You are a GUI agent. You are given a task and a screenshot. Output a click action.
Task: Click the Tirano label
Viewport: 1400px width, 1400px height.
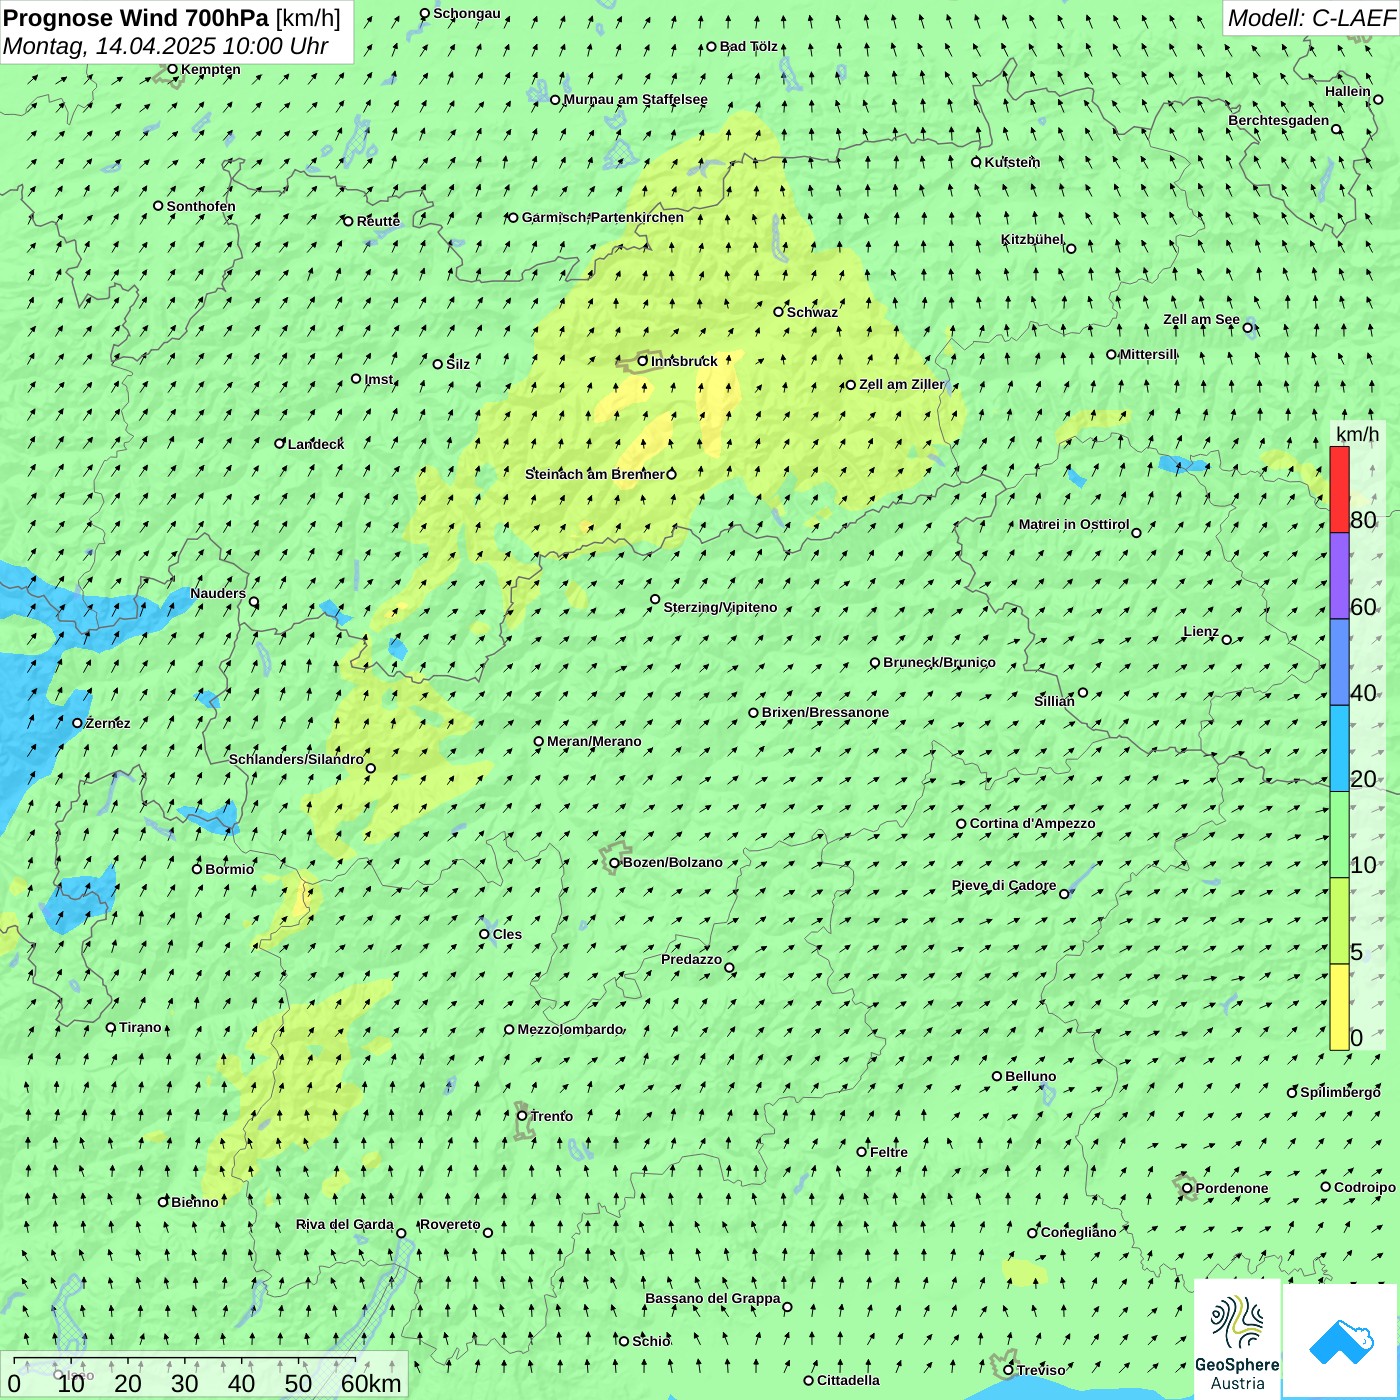pyautogui.click(x=140, y=1027)
